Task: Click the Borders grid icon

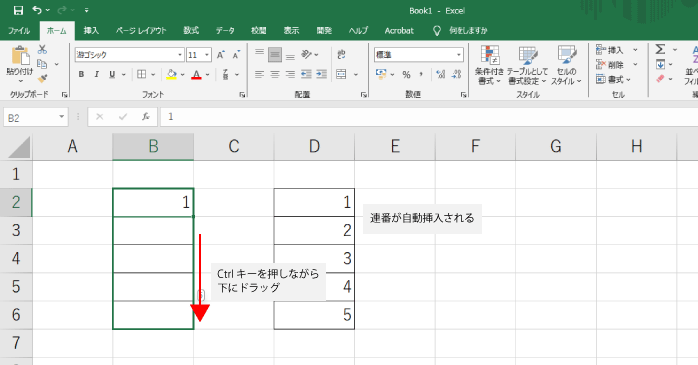Action: [142, 74]
